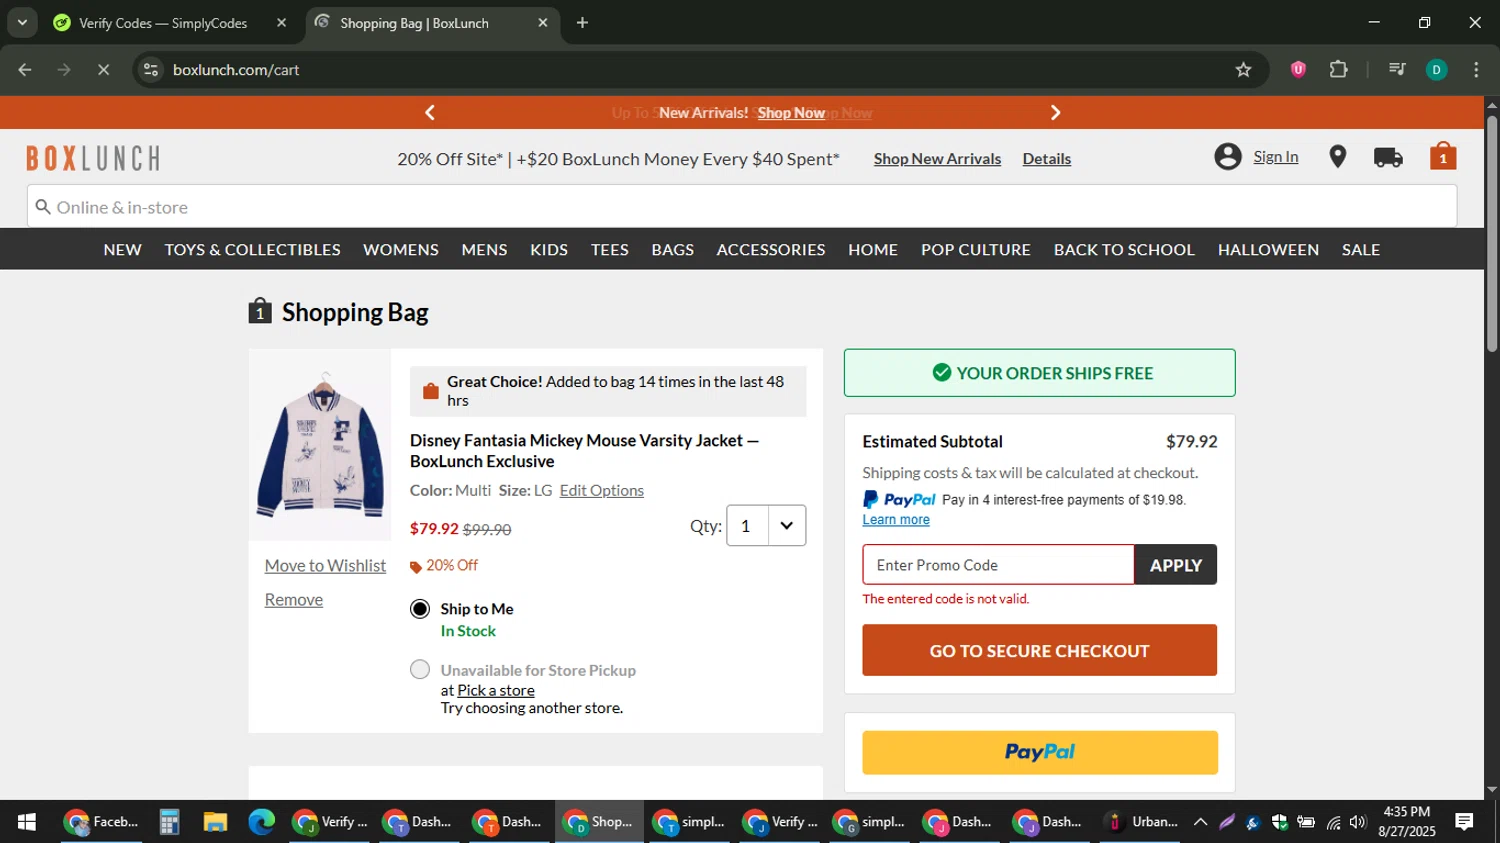View site information icon in address bar
Viewport: 1500px width, 843px height.
(x=150, y=70)
